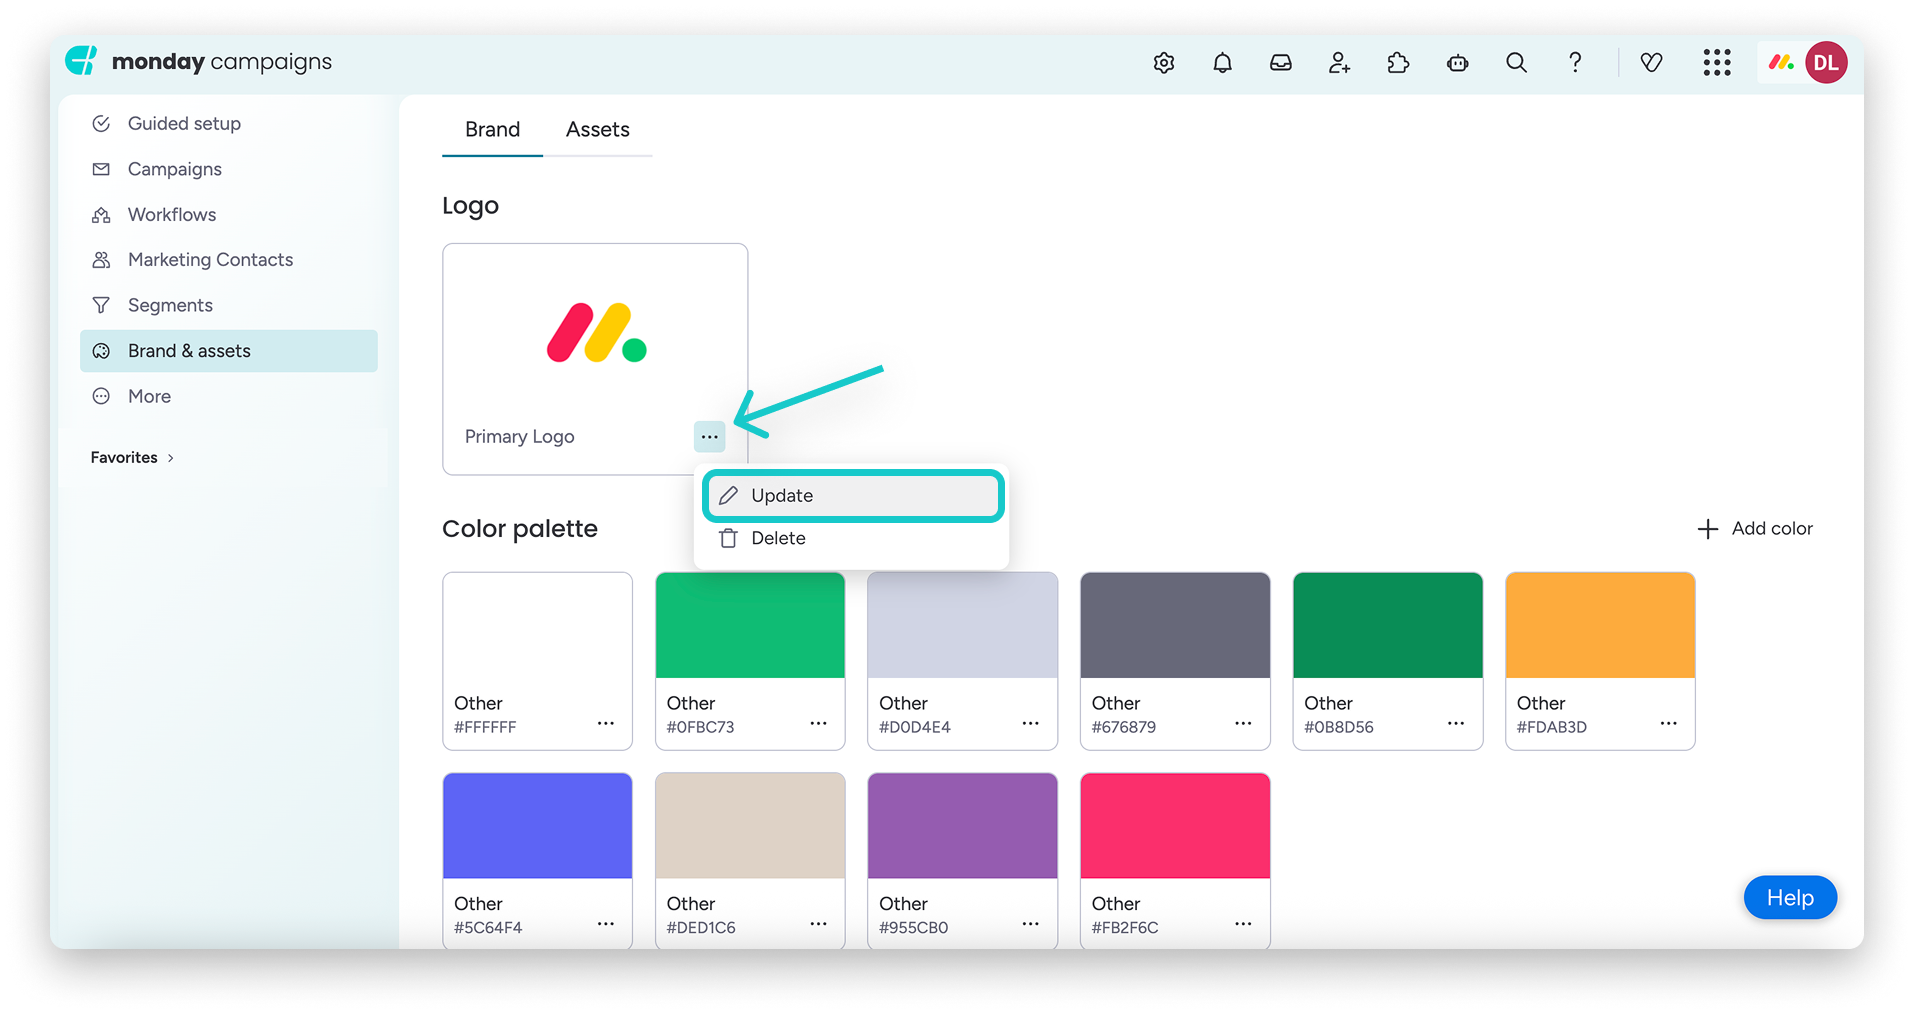Select the purple #955CB0 color swatch
The height and width of the screenshot is (1014, 1914).
point(962,826)
